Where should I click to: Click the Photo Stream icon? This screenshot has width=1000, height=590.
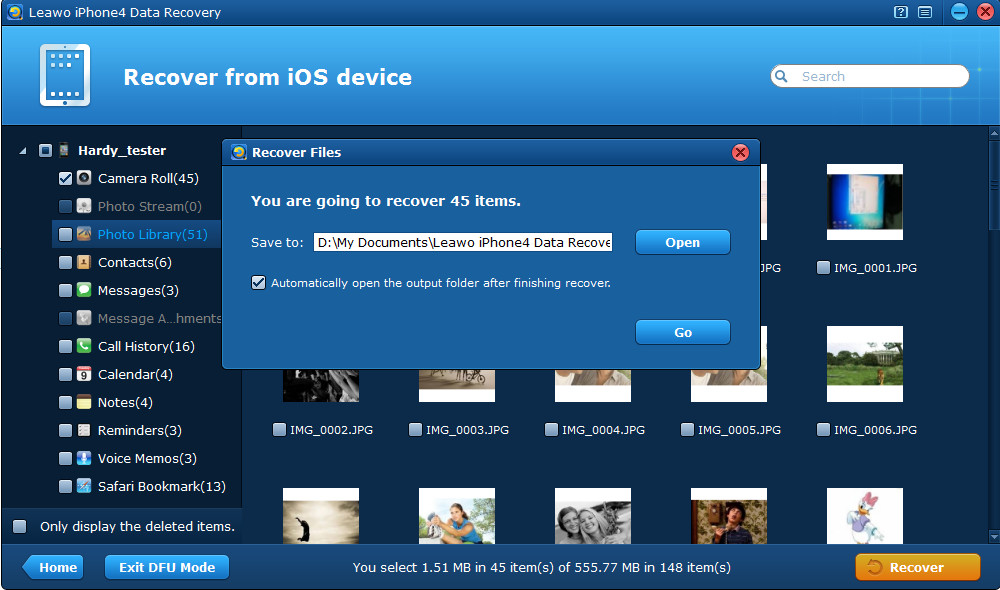[x=84, y=206]
